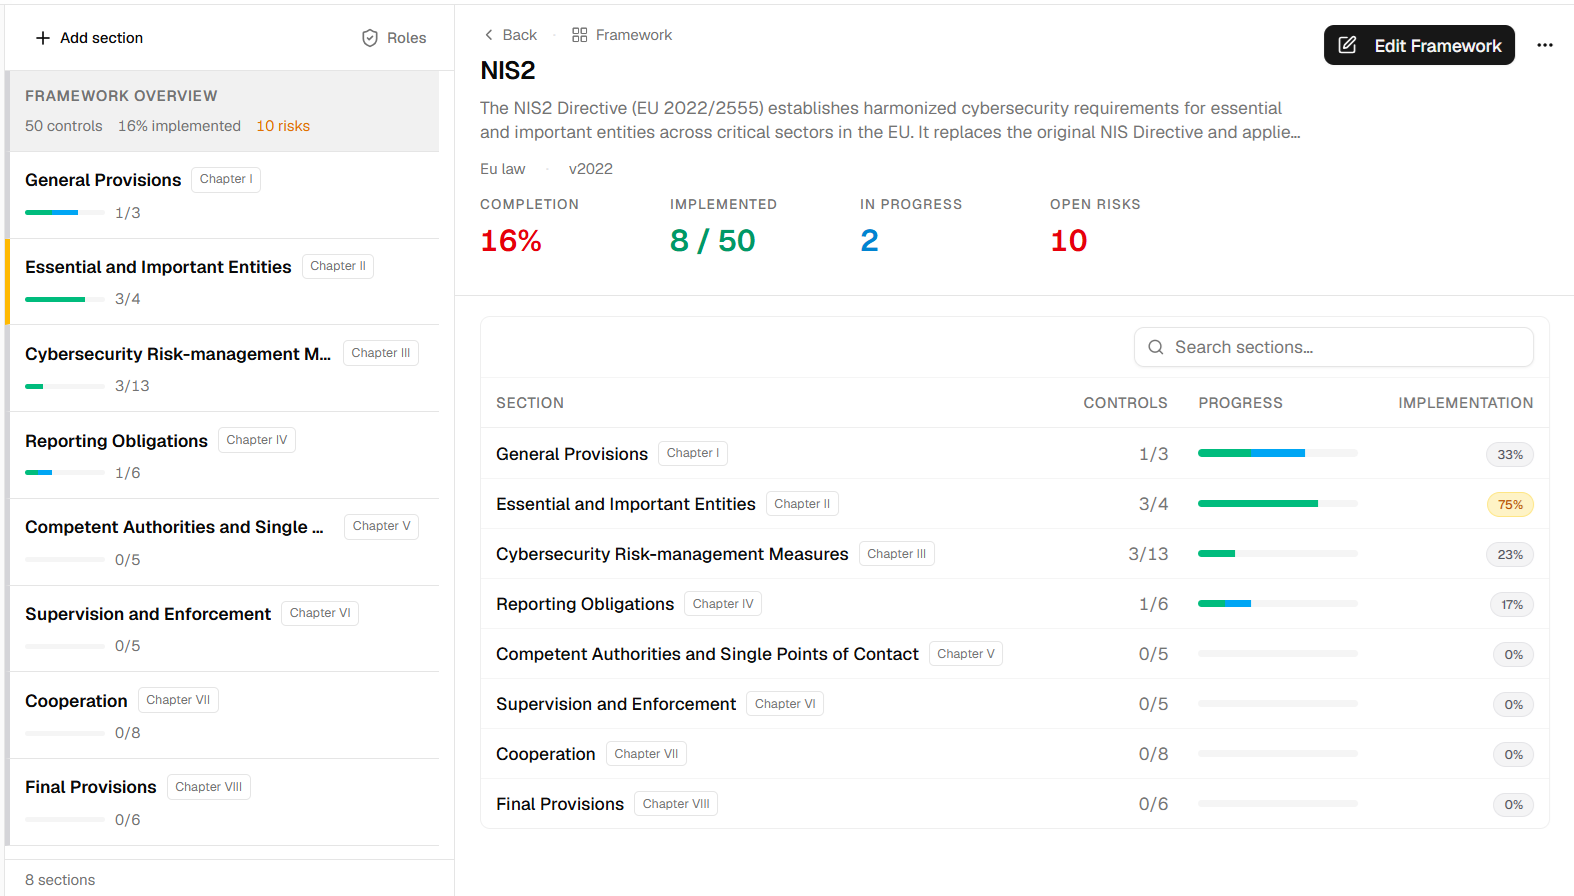Click the PROGRESS column header
Screen dimensions: 1574x896
(1240, 403)
